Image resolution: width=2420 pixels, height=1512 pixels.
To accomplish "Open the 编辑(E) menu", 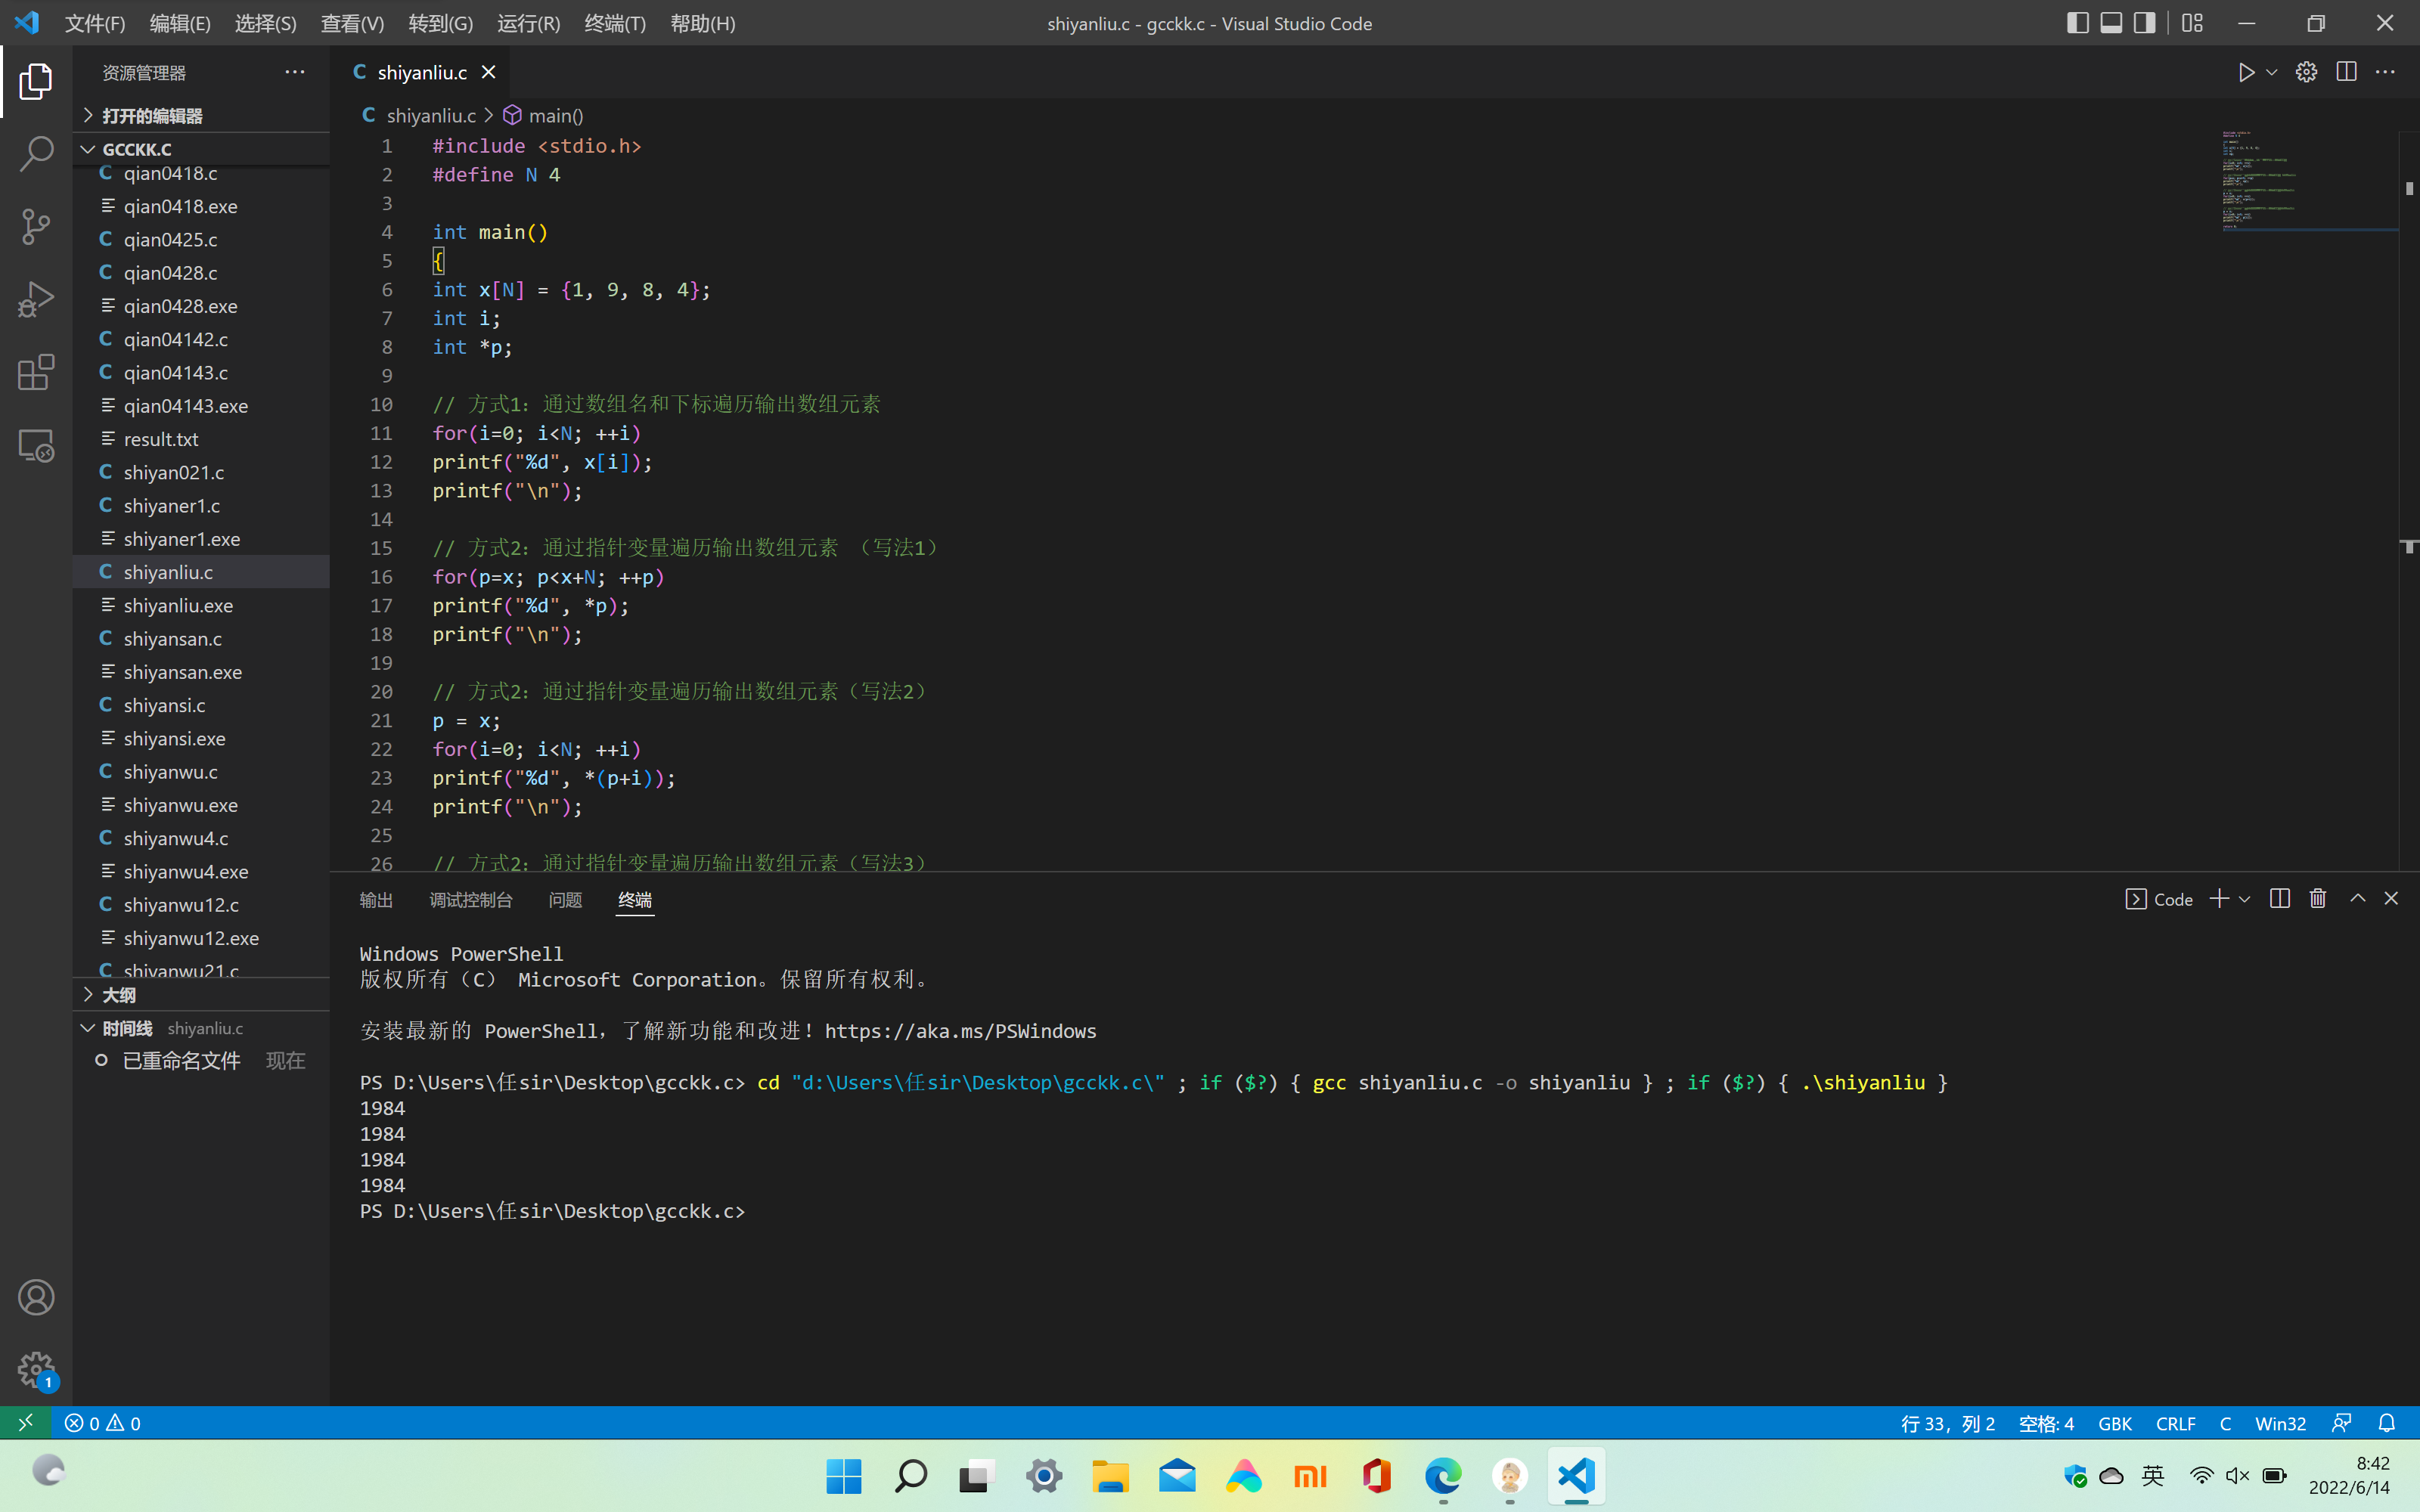I will pyautogui.click(x=180, y=23).
